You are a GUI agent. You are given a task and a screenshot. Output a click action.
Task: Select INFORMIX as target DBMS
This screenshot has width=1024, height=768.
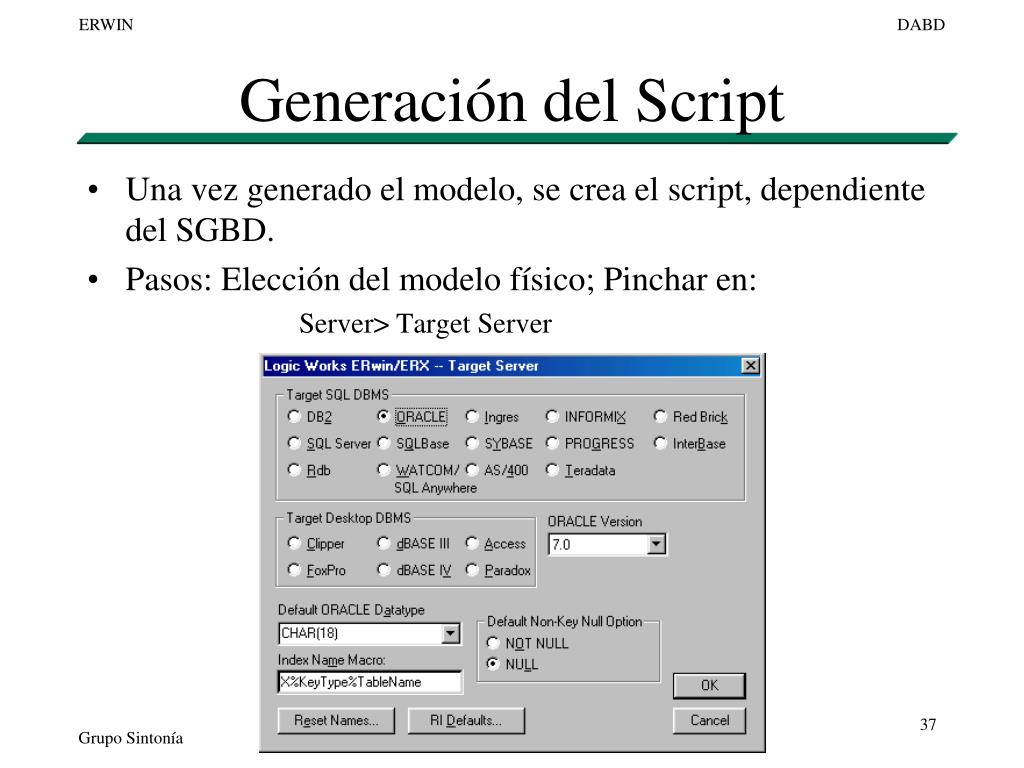552,417
